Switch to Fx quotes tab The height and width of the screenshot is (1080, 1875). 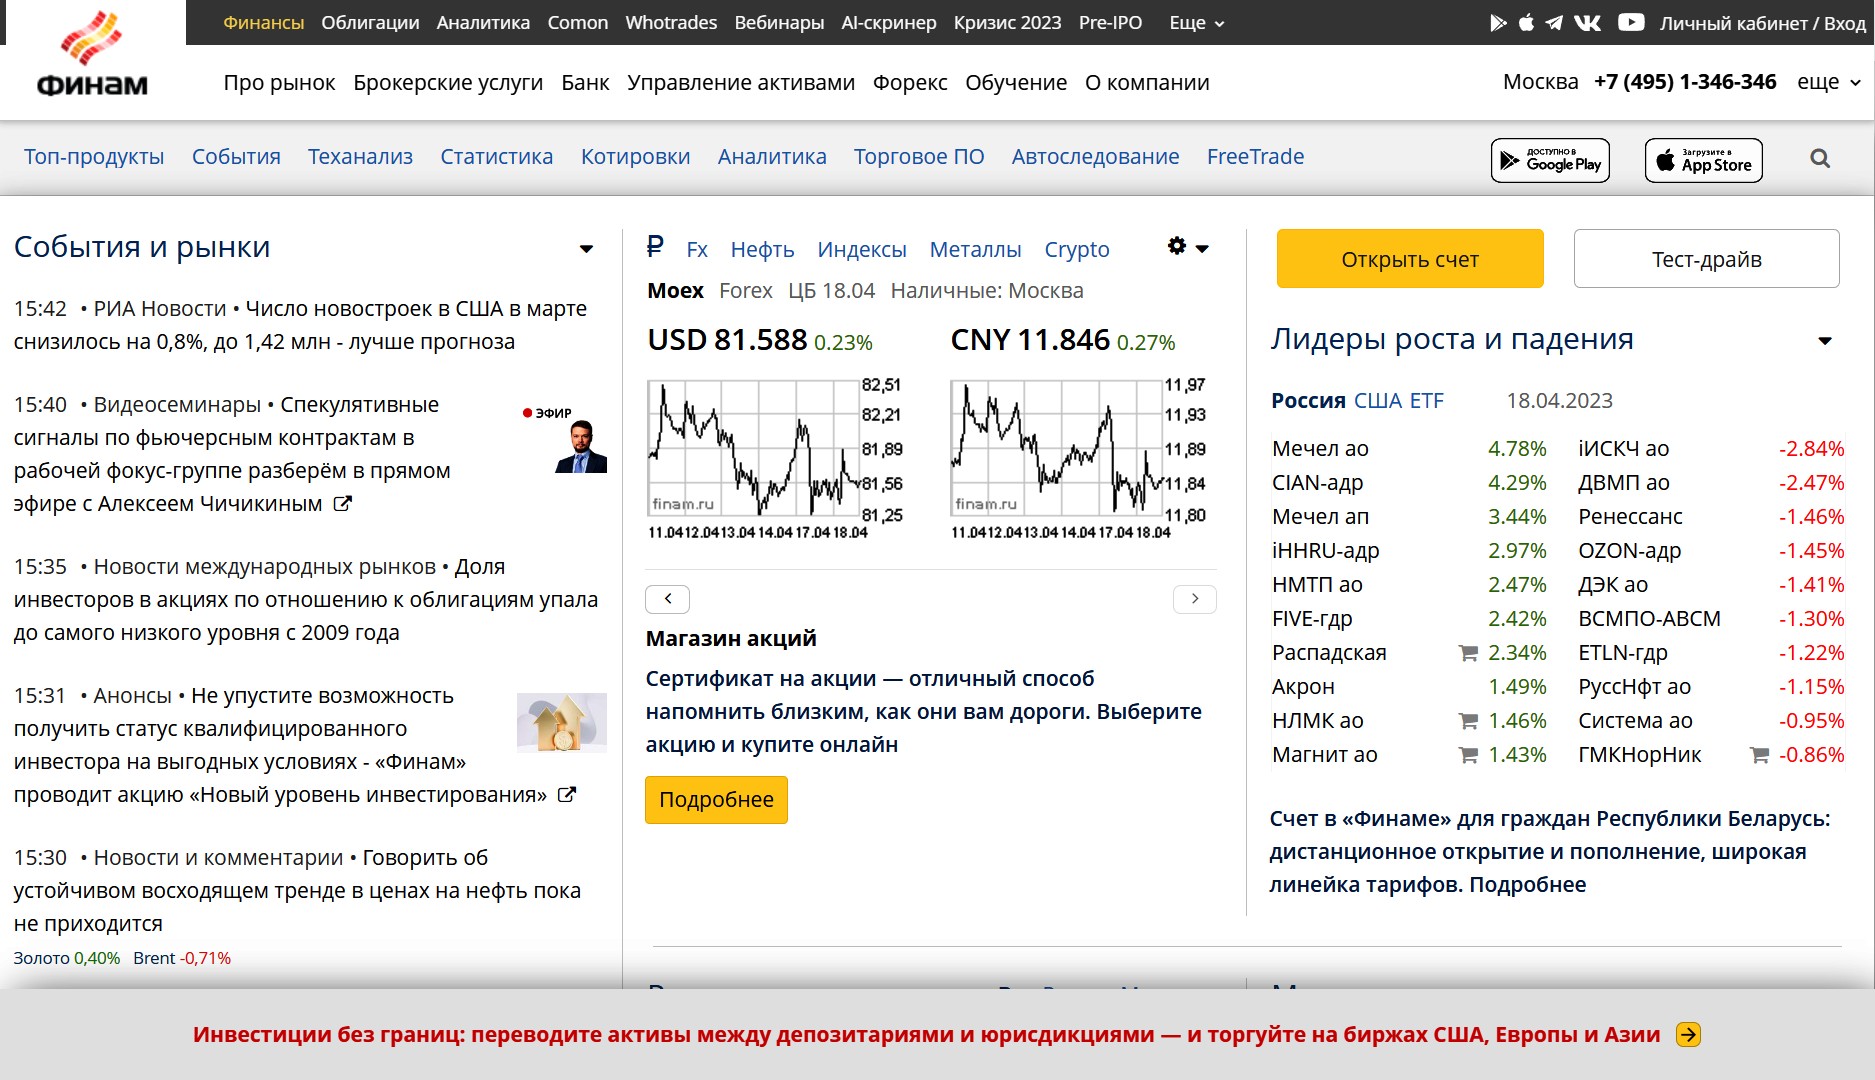tap(697, 249)
